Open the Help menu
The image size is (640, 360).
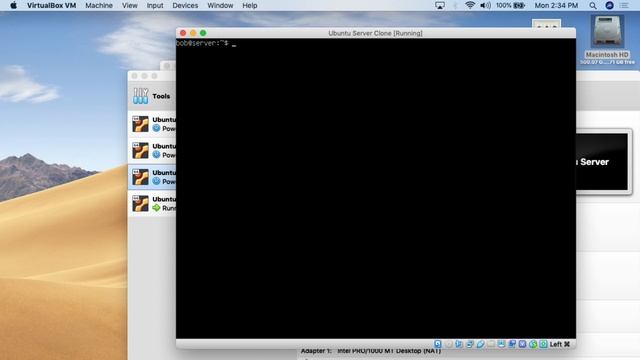tap(249, 5)
